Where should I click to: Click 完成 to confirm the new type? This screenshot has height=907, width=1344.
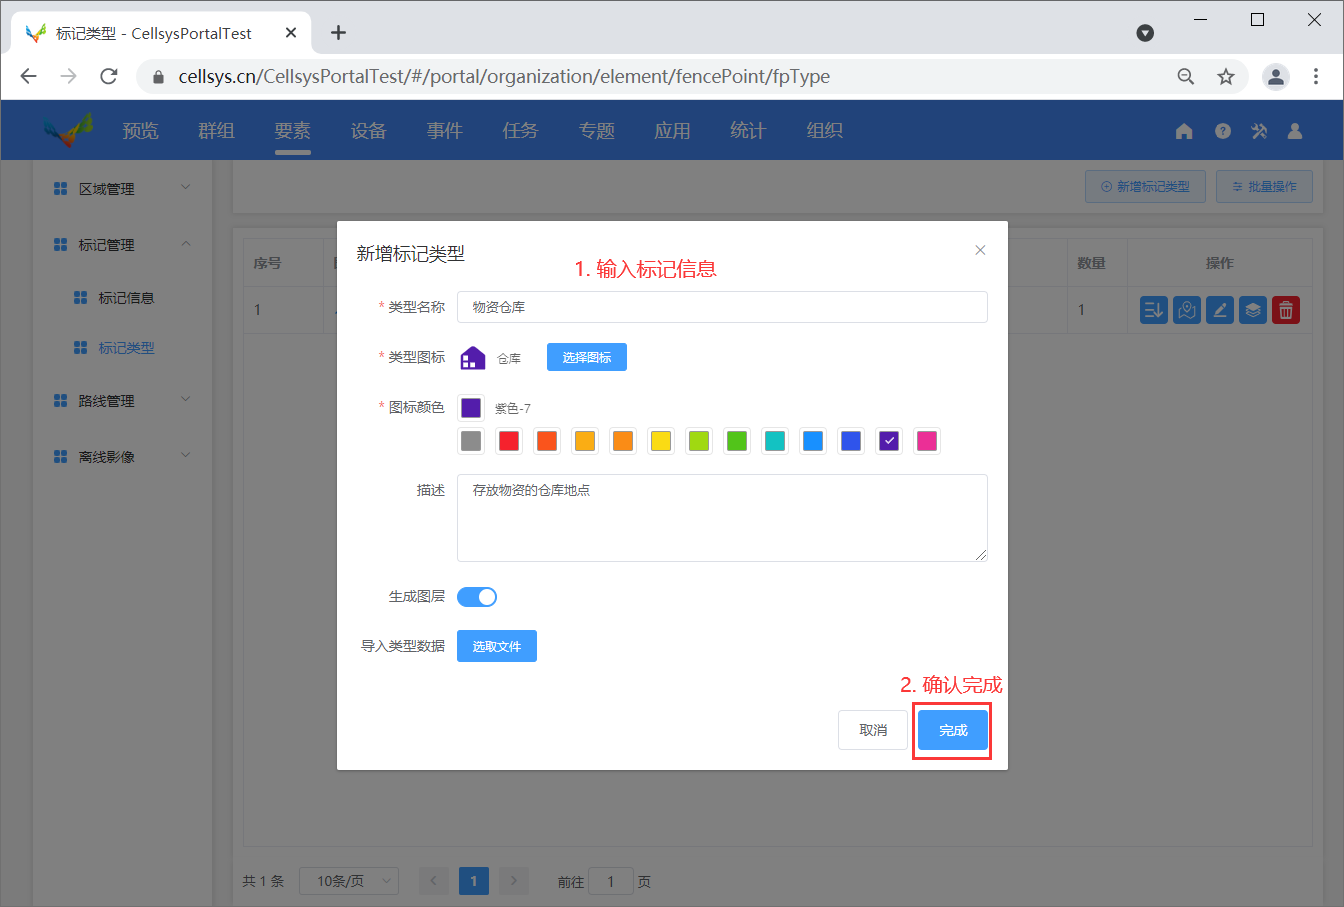click(x=953, y=730)
